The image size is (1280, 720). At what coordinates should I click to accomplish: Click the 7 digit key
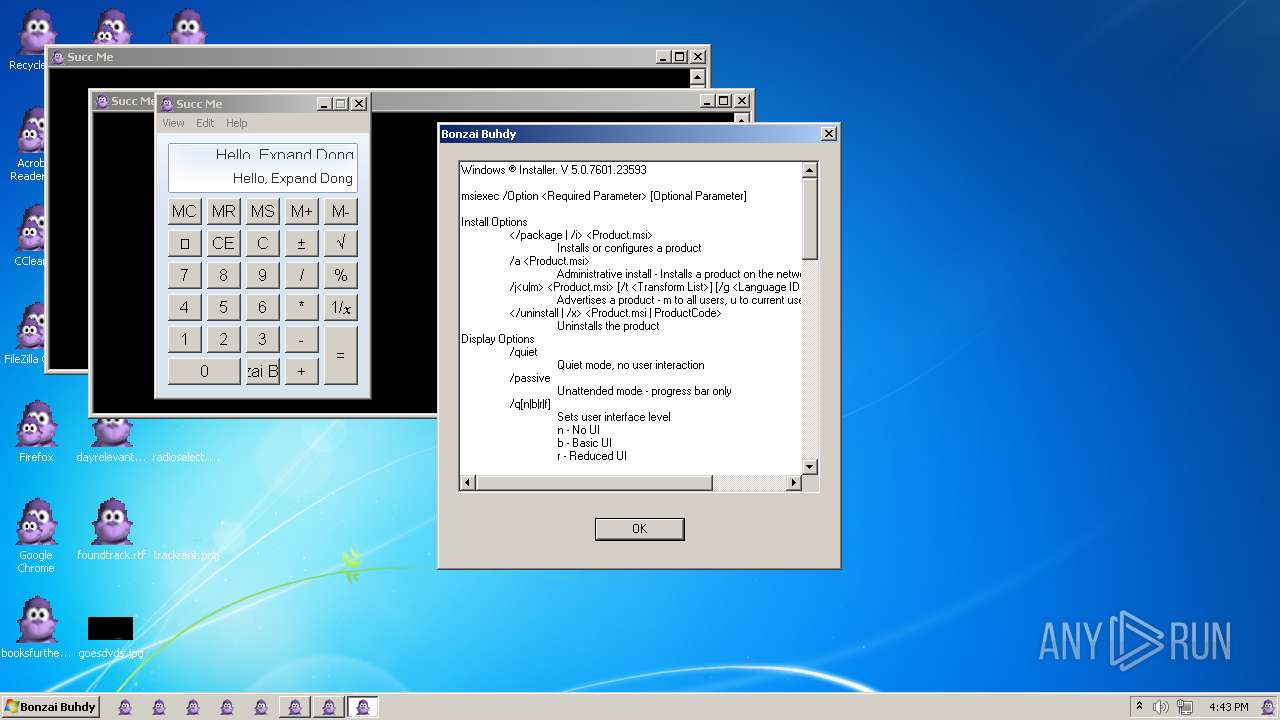[x=184, y=275]
